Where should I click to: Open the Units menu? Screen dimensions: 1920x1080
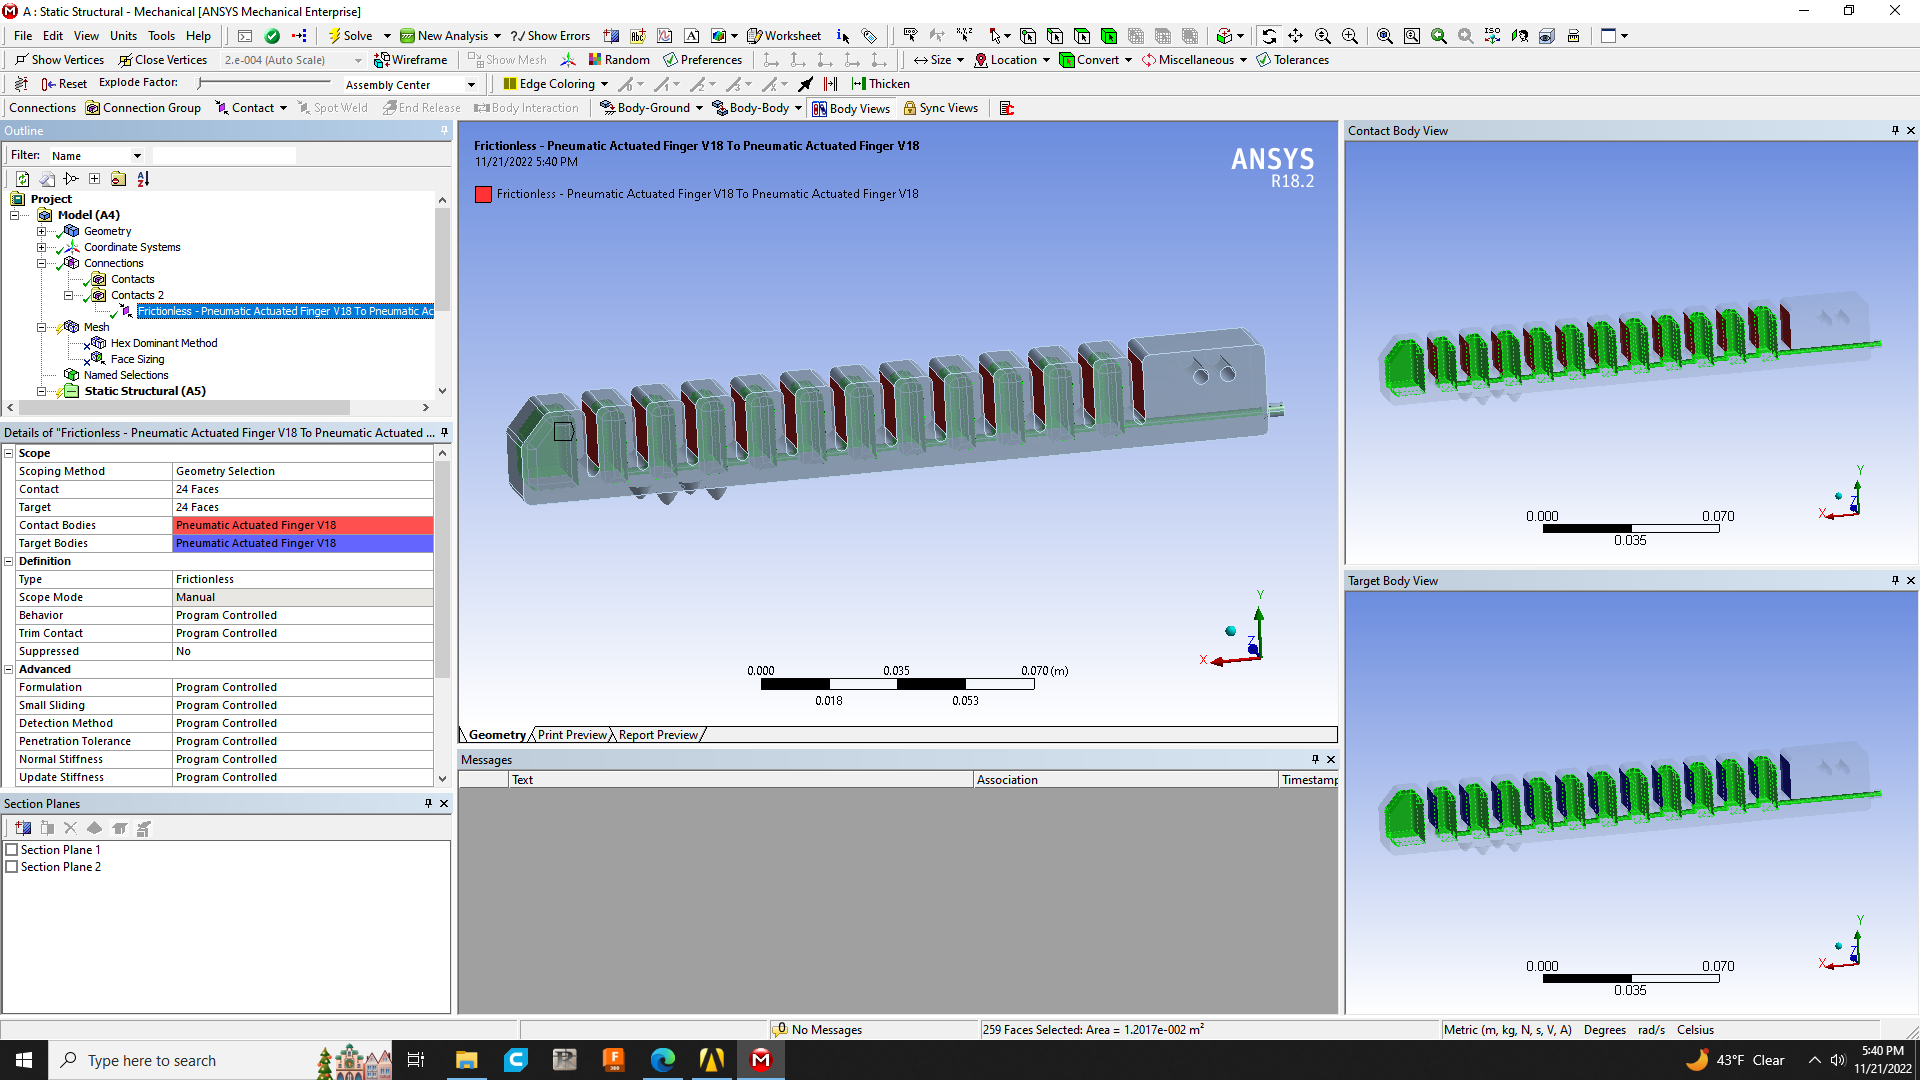click(123, 36)
